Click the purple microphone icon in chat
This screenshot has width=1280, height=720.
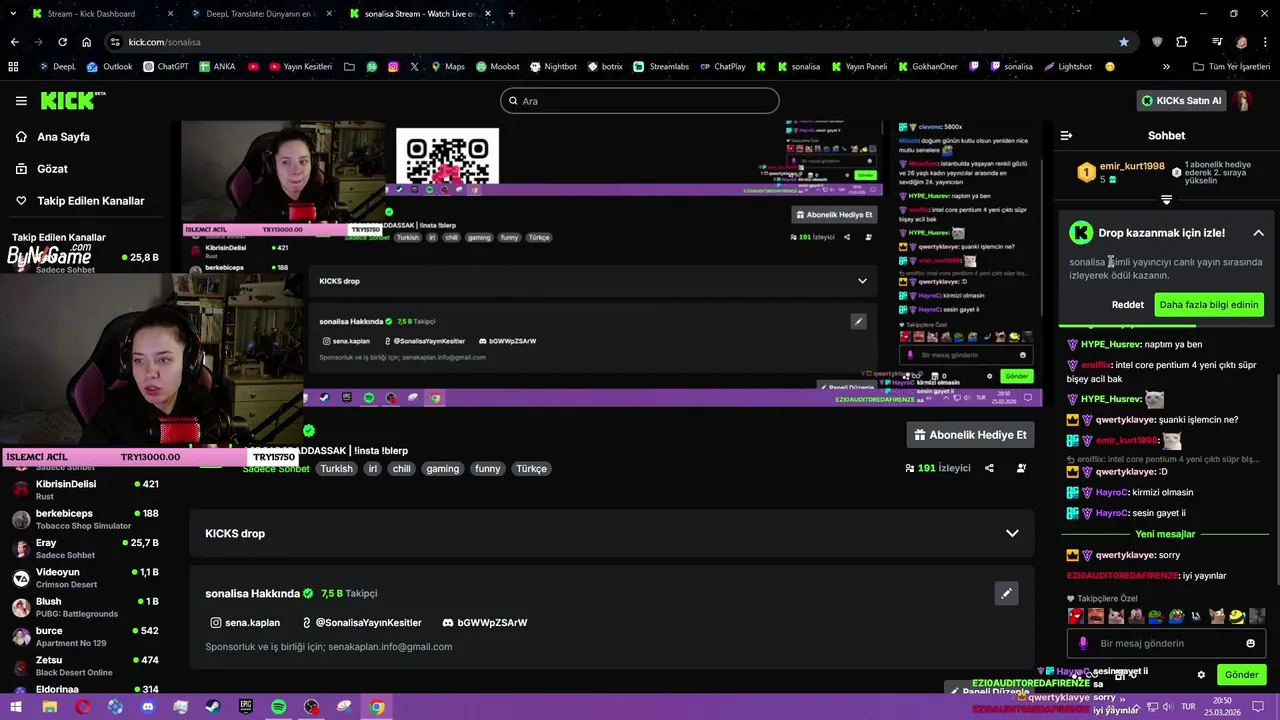tap(1083, 643)
